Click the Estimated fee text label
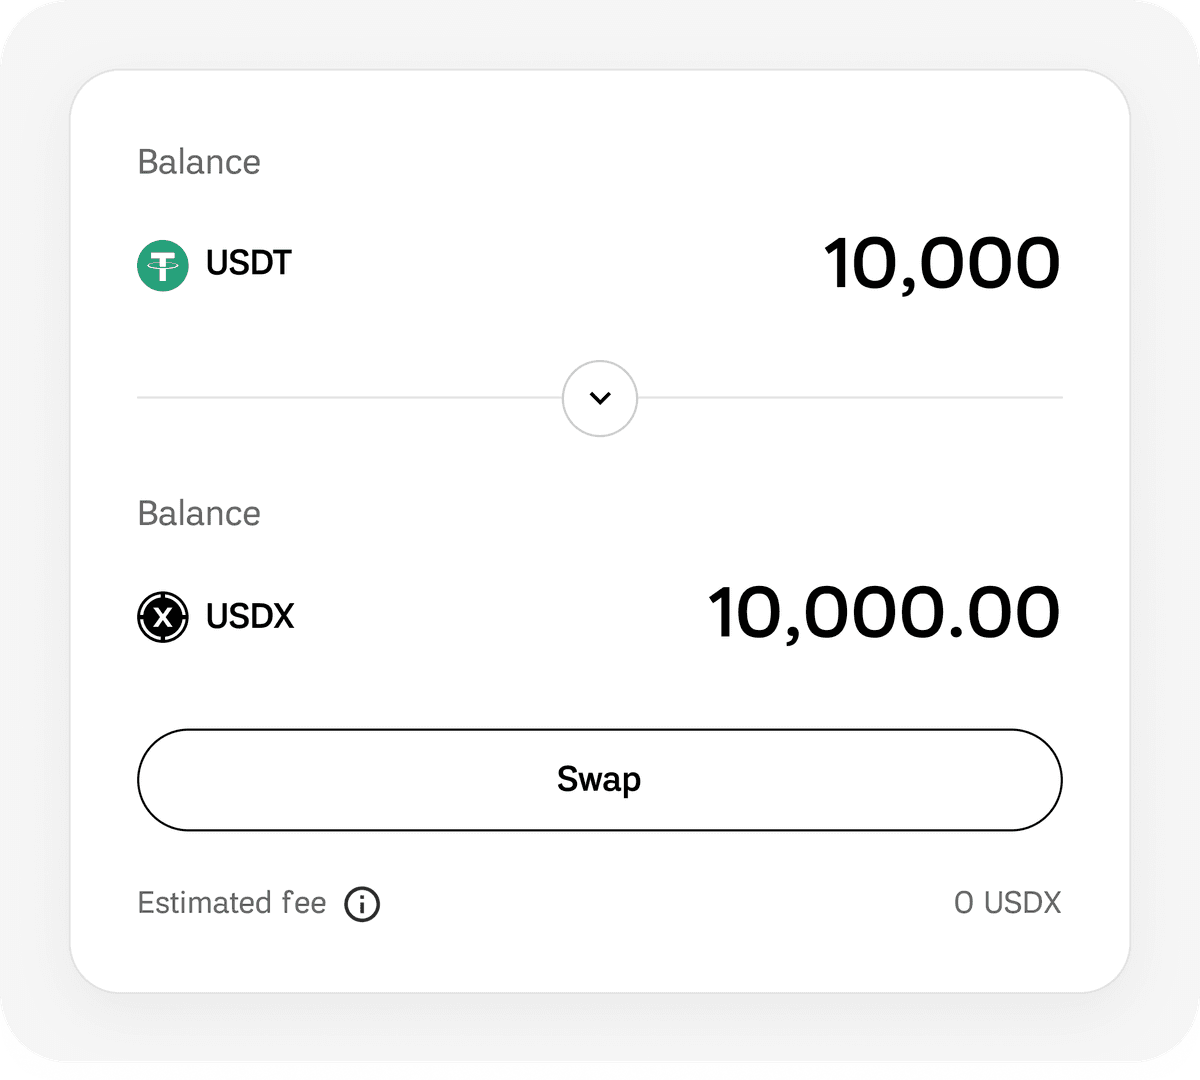Screen dimensions: 1200x1080 pos(232,903)
